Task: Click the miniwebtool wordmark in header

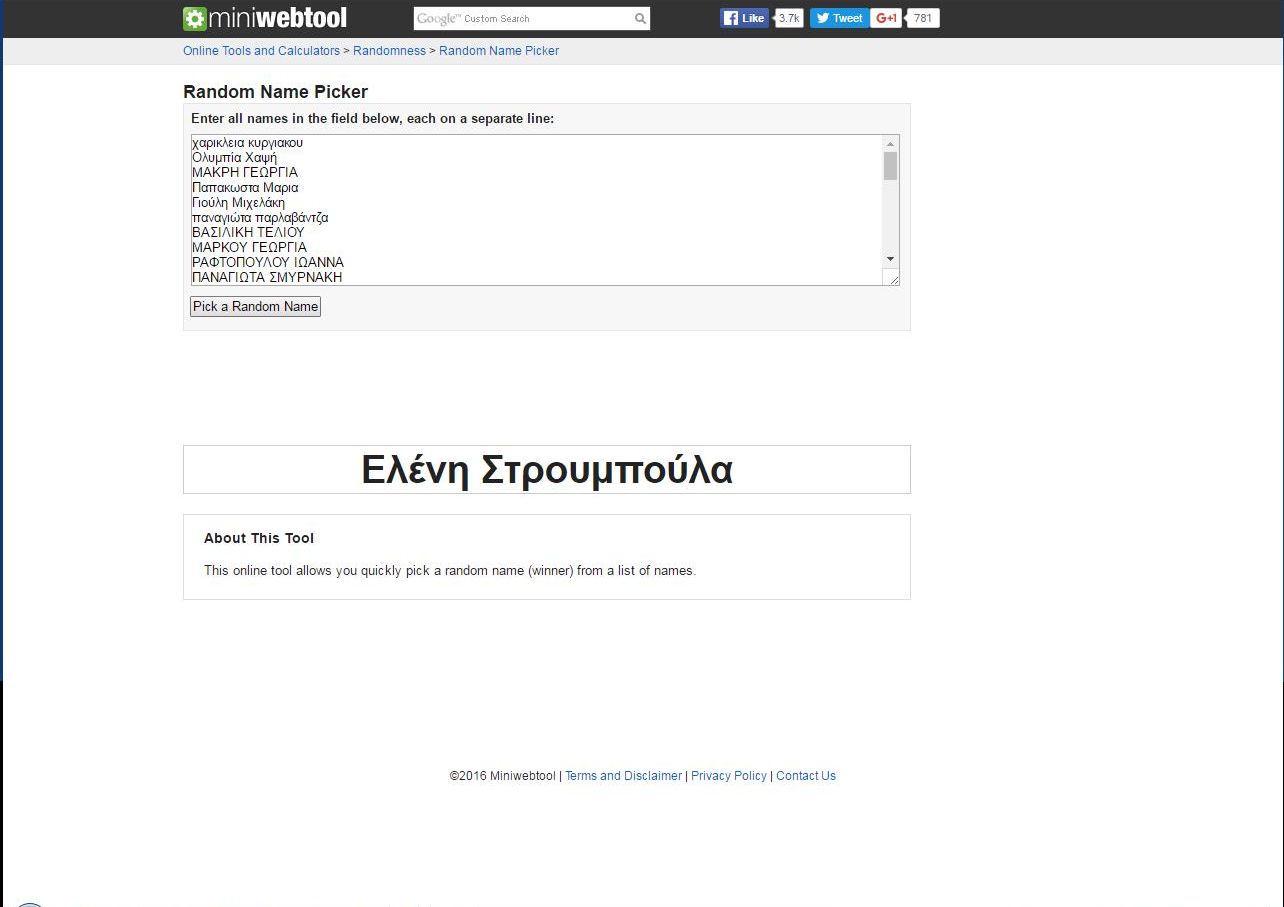Action: pos(279,19)
